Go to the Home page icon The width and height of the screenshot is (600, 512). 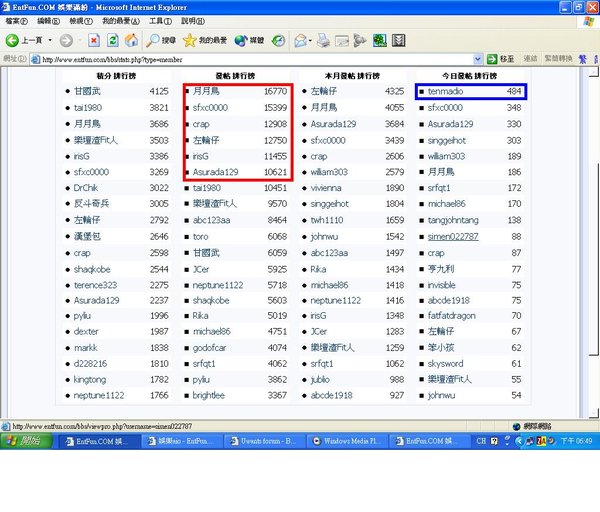(x=131, y=40)
